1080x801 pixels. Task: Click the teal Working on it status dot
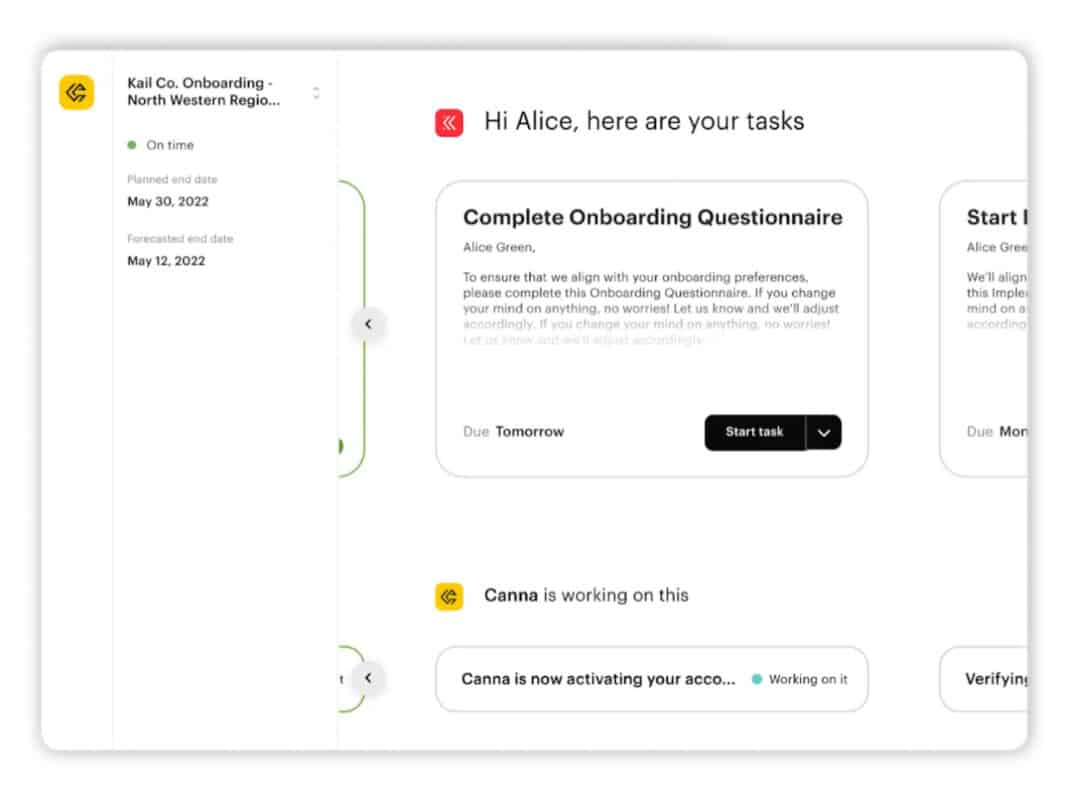(x=759, y=679)
